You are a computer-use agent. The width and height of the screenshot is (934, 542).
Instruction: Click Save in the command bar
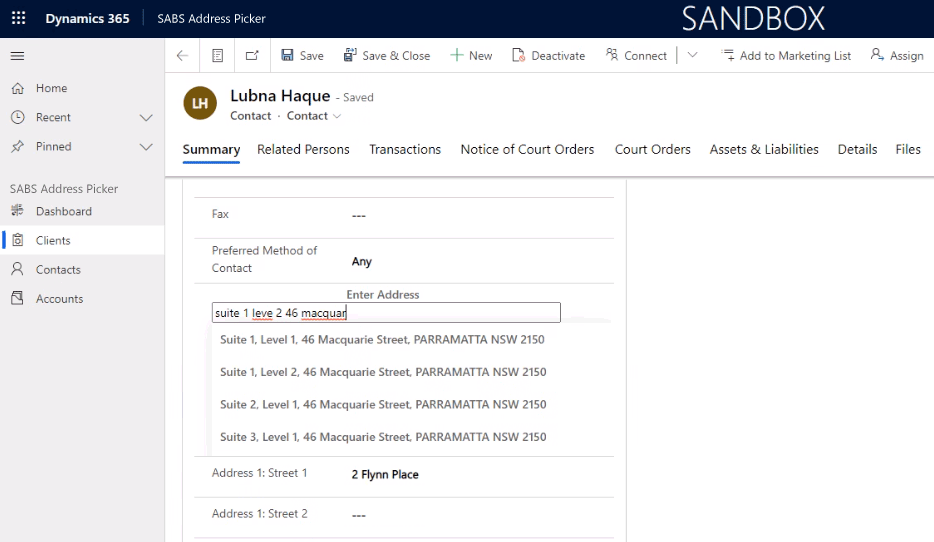pyautogui.click(x=302, y=56)
